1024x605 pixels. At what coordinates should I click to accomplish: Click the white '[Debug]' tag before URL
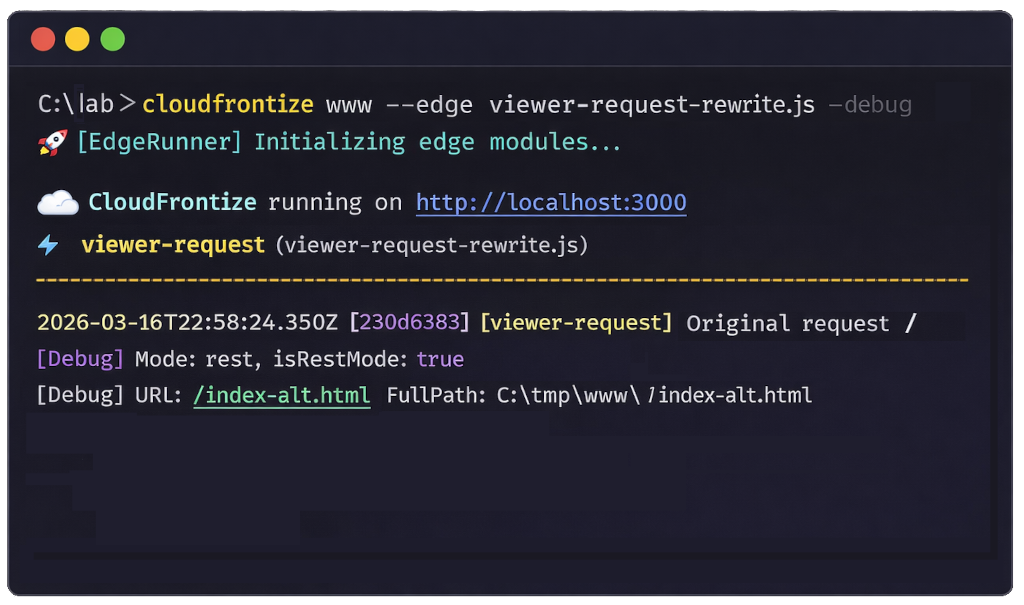coord(80,395)
